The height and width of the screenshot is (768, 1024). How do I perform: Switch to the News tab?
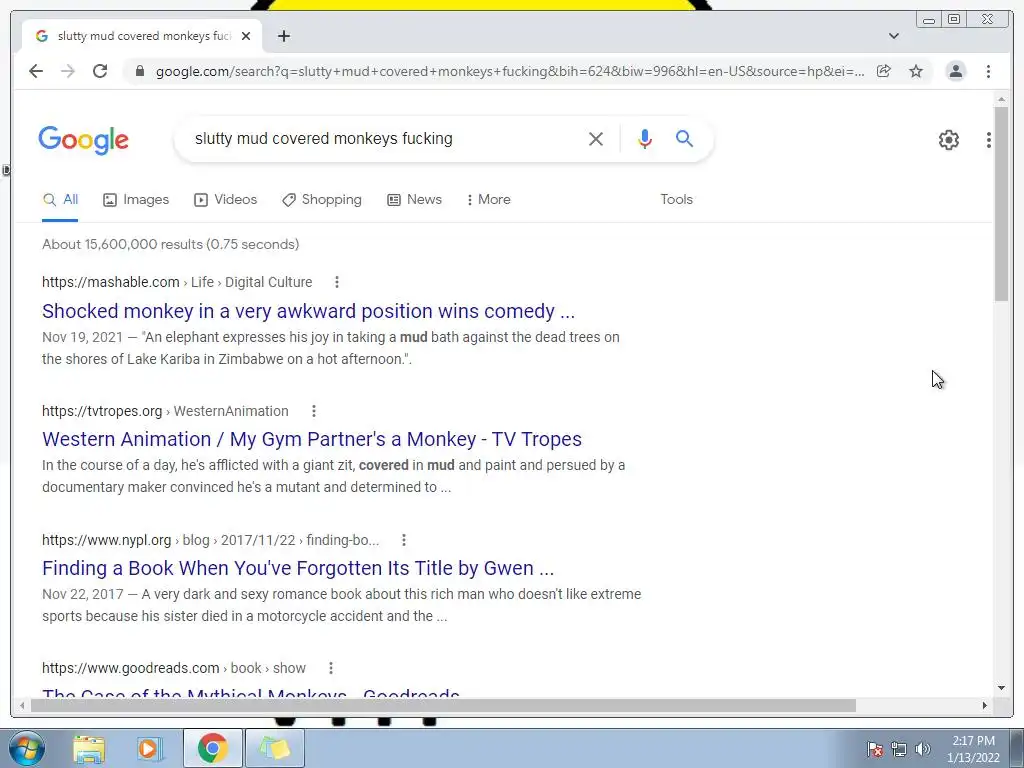(x=414, y=199)
